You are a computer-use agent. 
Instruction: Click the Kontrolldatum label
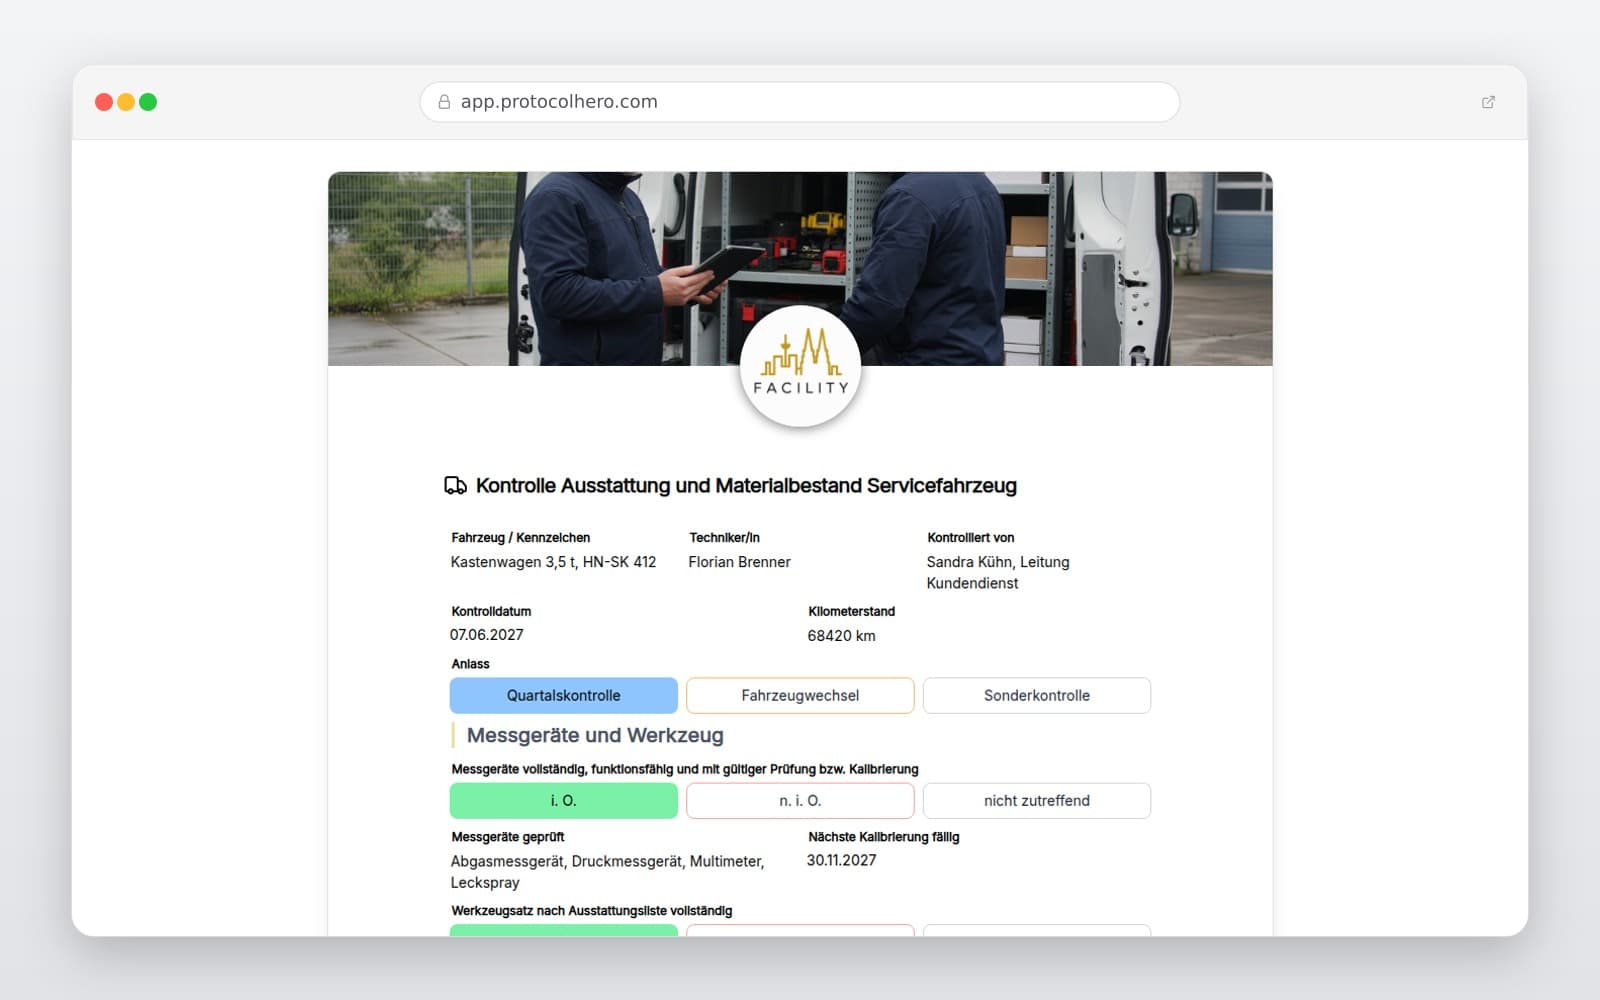click(x=491, y=612)
